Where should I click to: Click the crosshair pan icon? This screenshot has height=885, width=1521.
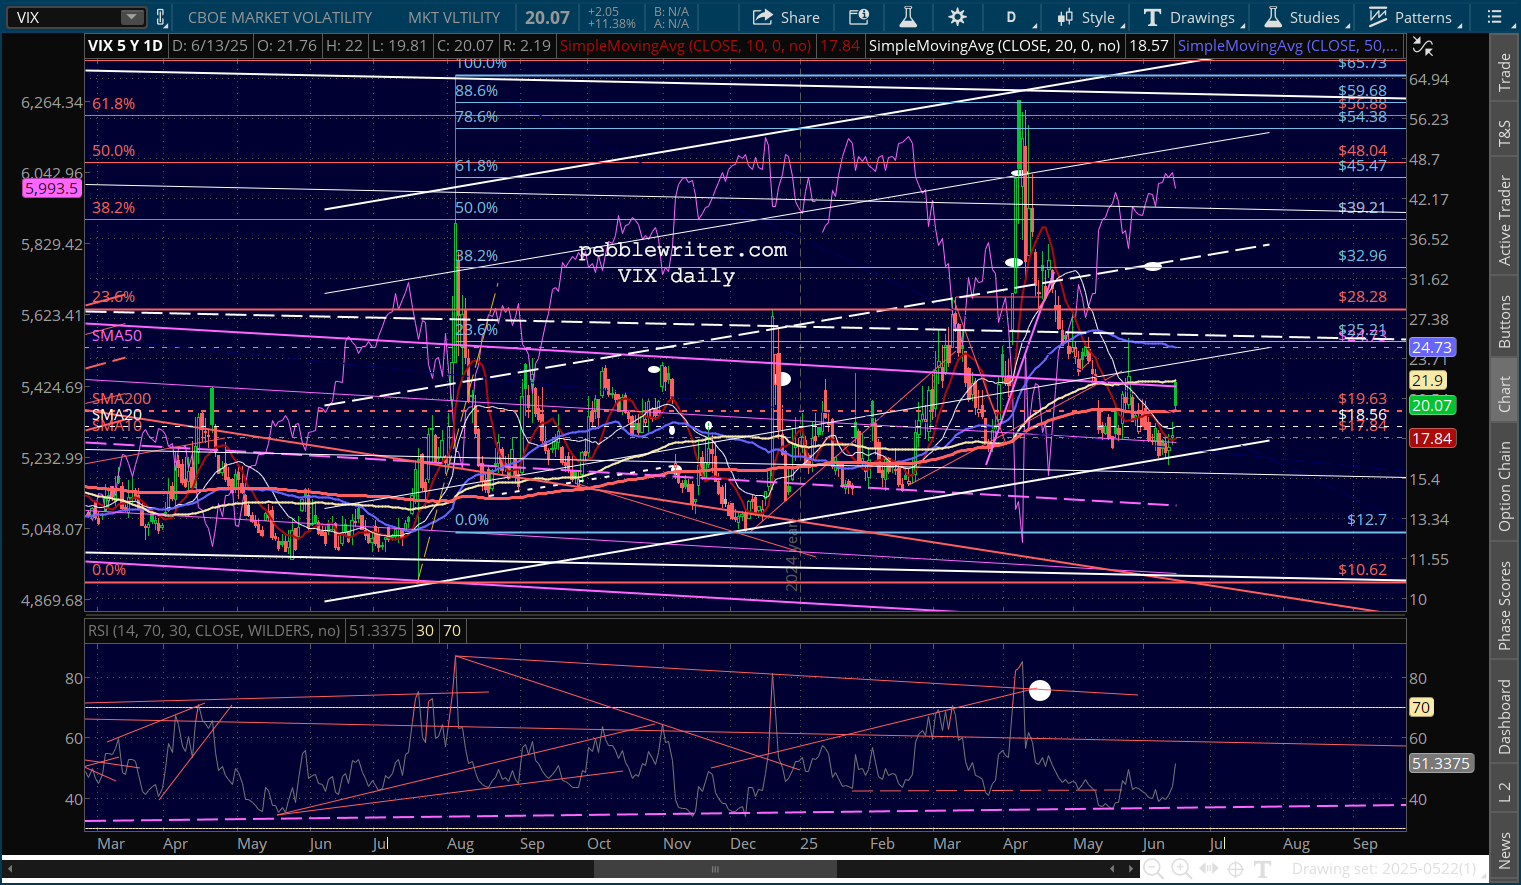[1235, 869]
